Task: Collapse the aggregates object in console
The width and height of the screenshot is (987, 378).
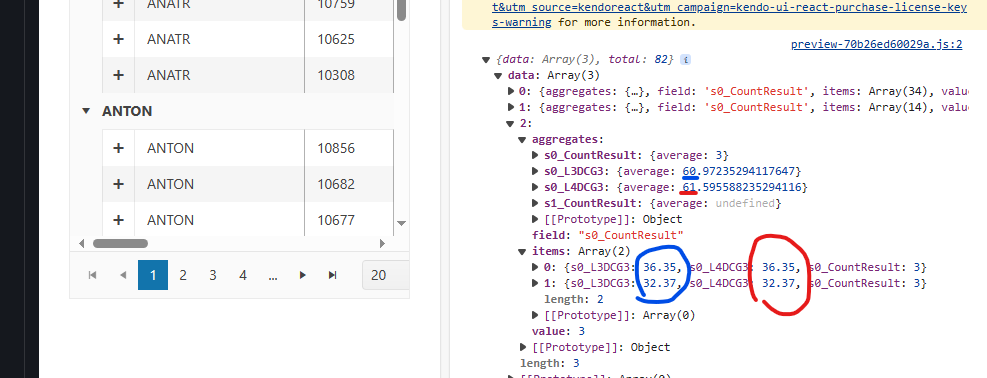Action: click(x=522, y=140)
